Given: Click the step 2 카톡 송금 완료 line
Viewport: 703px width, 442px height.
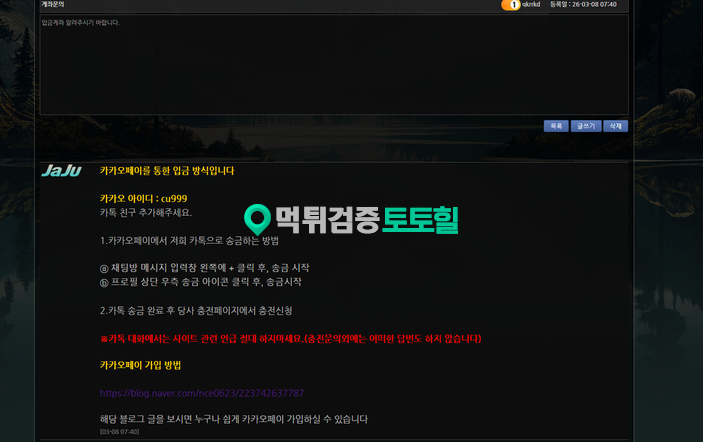Looking at the screenshot, I should (x=196, y=310).
